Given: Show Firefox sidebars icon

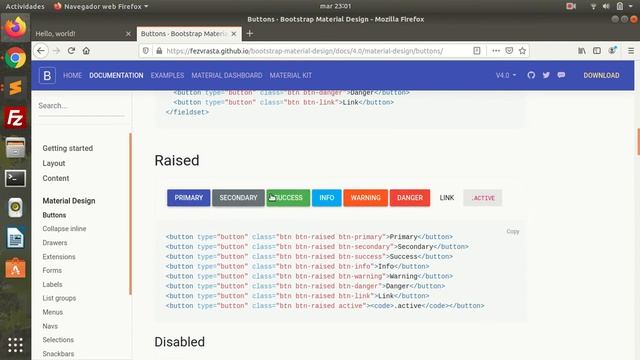Looking at the screenshot, I should pos(597,51).
